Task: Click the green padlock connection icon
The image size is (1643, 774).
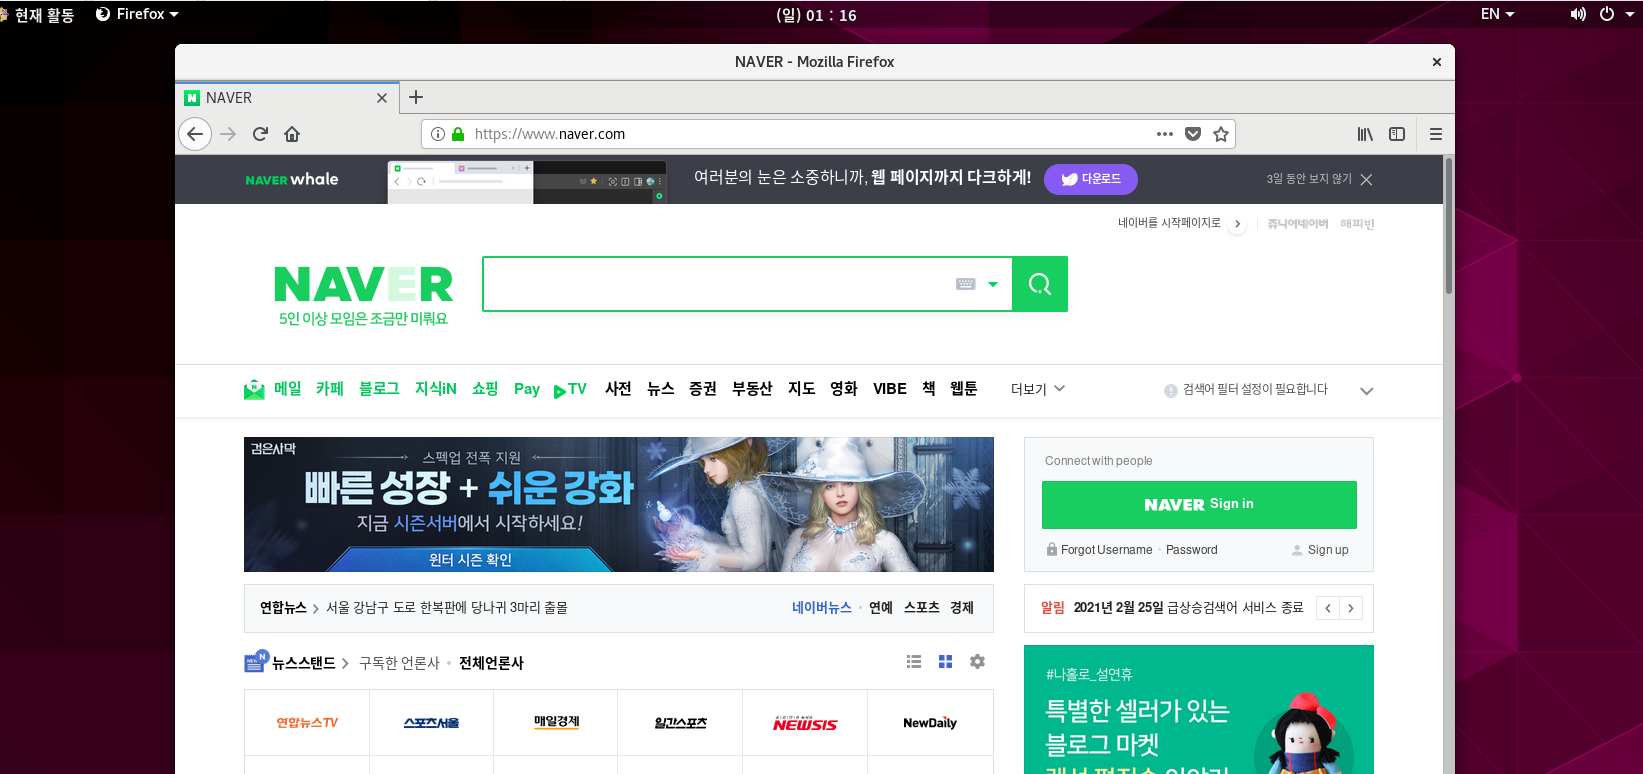Action: (x=458, y=134)
